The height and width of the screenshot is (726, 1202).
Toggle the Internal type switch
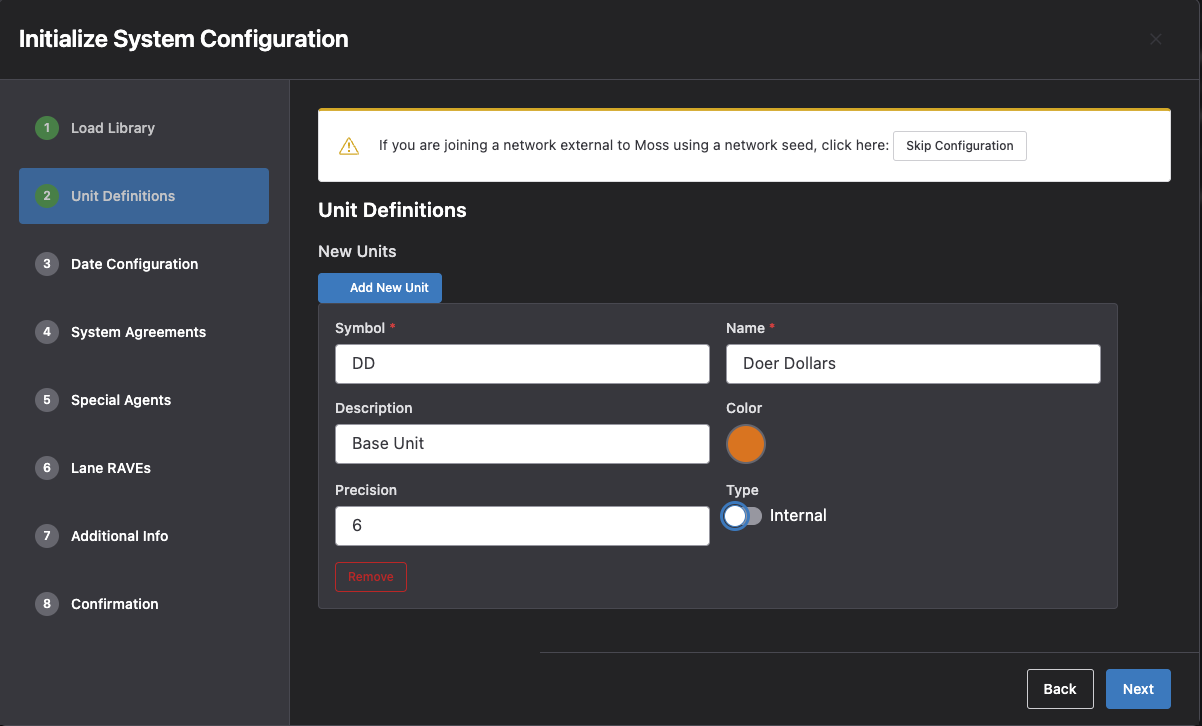pos(742,516)
